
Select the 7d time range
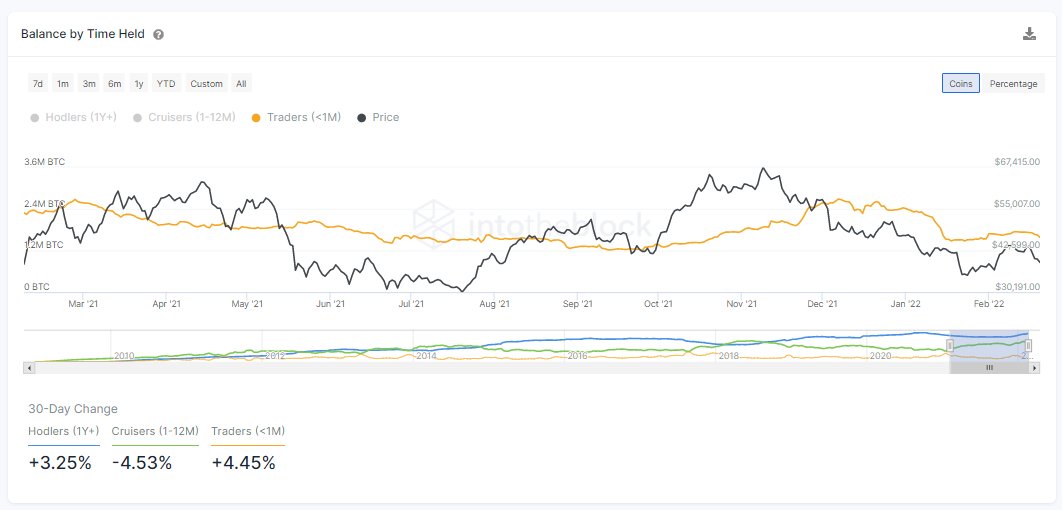click(x=38, y=84)
